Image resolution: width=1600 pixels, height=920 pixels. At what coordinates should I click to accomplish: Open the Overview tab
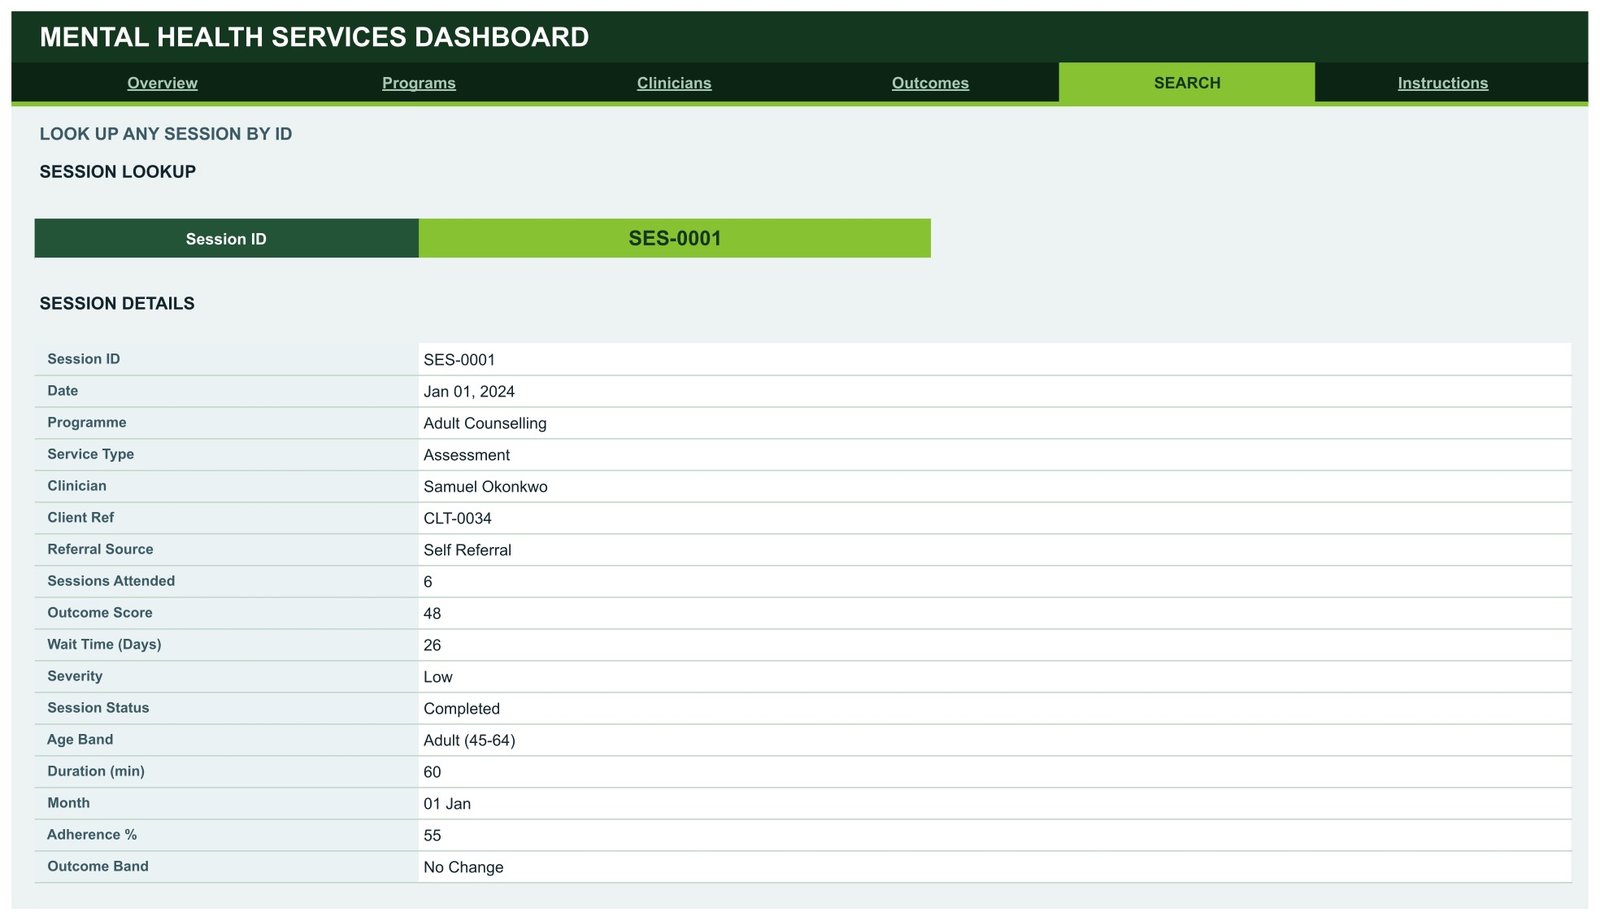point(162,83)
